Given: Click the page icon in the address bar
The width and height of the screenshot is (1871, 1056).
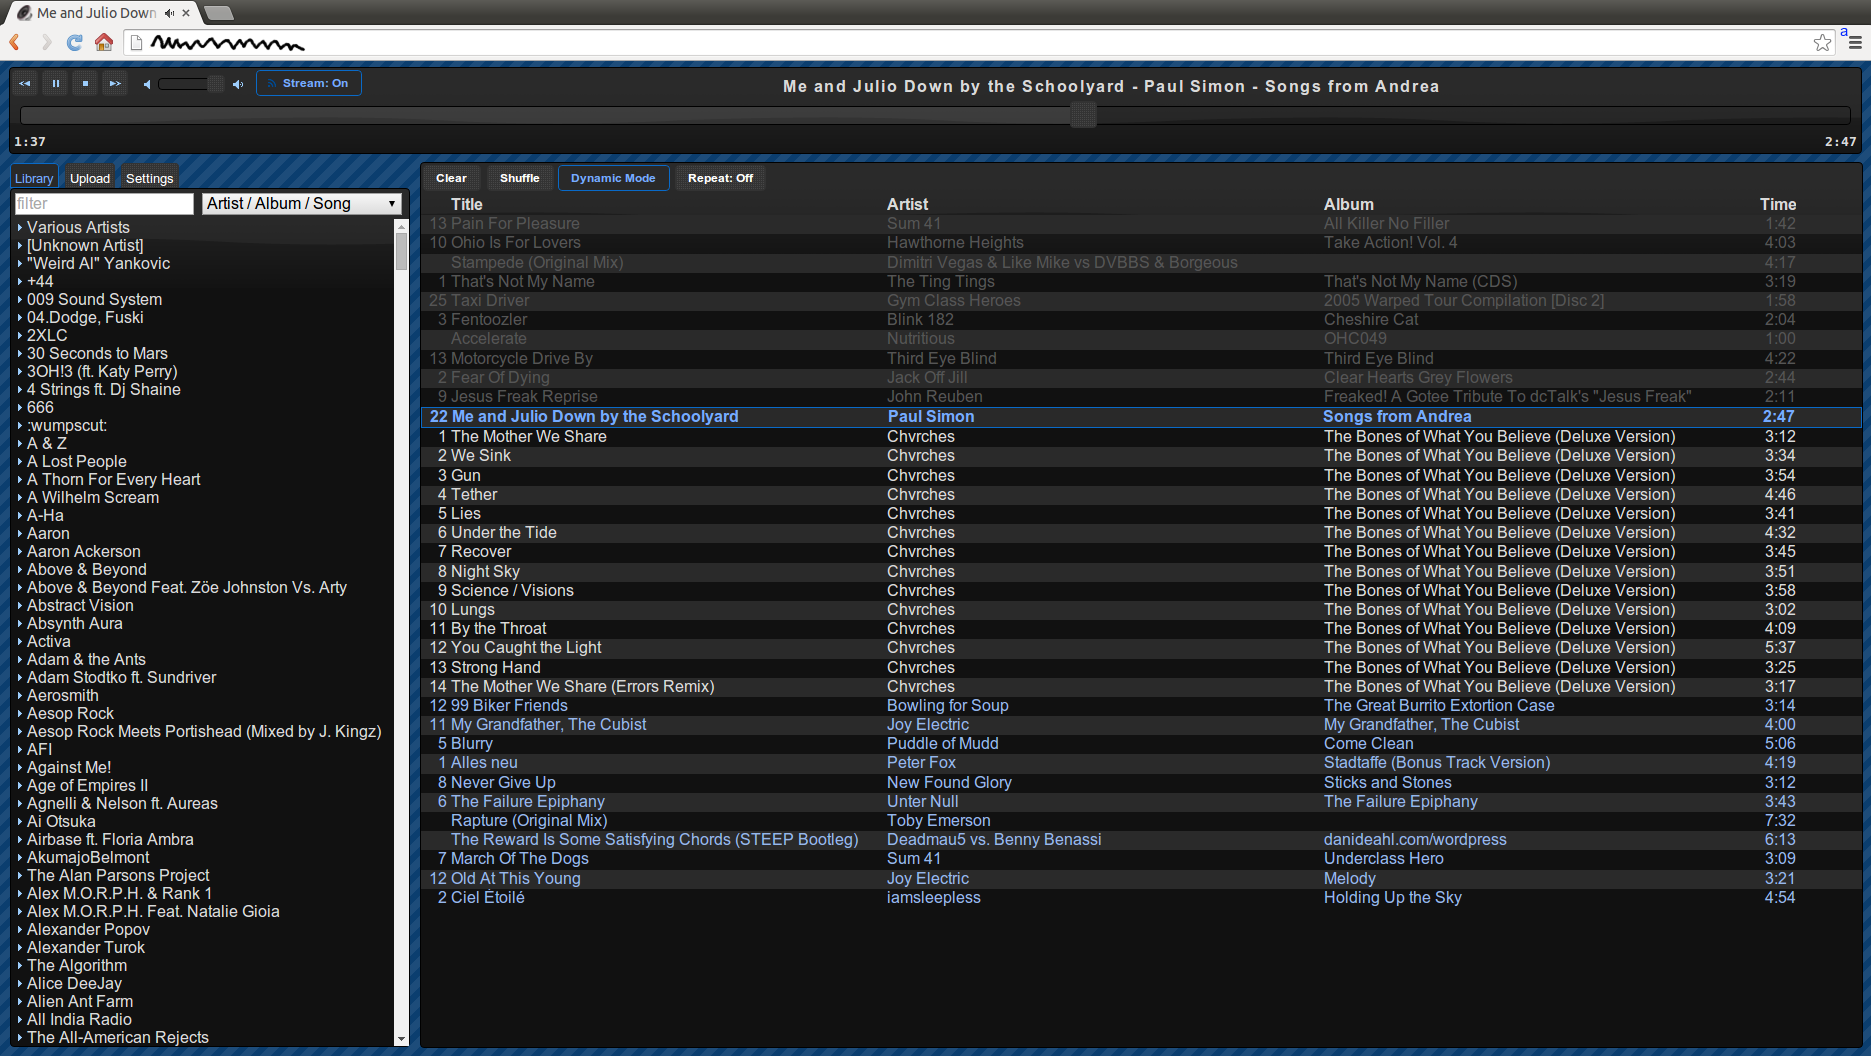Looking at the screenshot, I should point(137,42).
